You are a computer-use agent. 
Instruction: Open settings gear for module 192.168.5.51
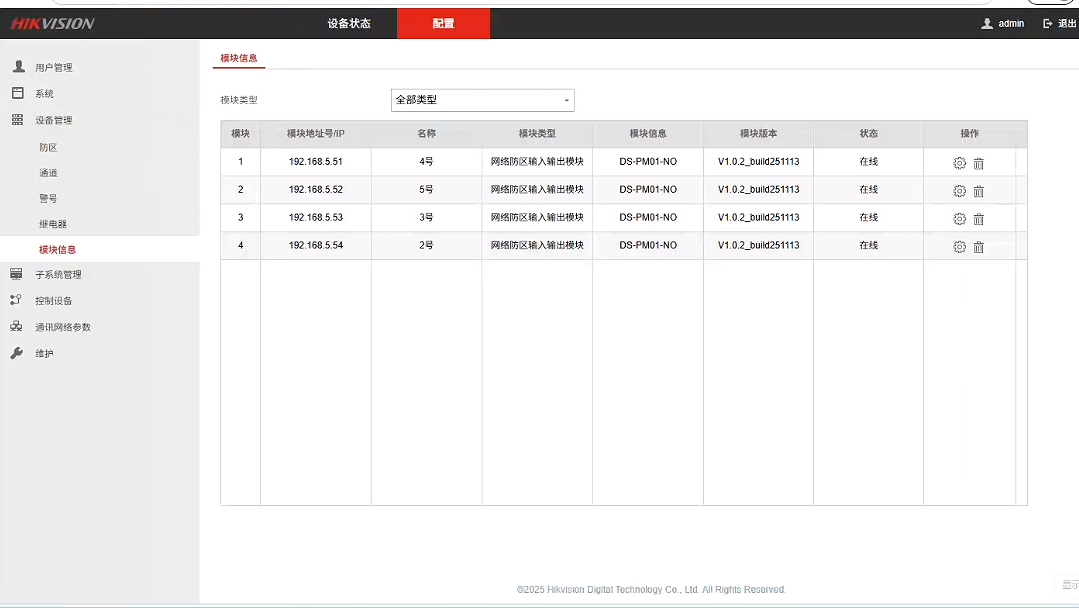(959, 163)
